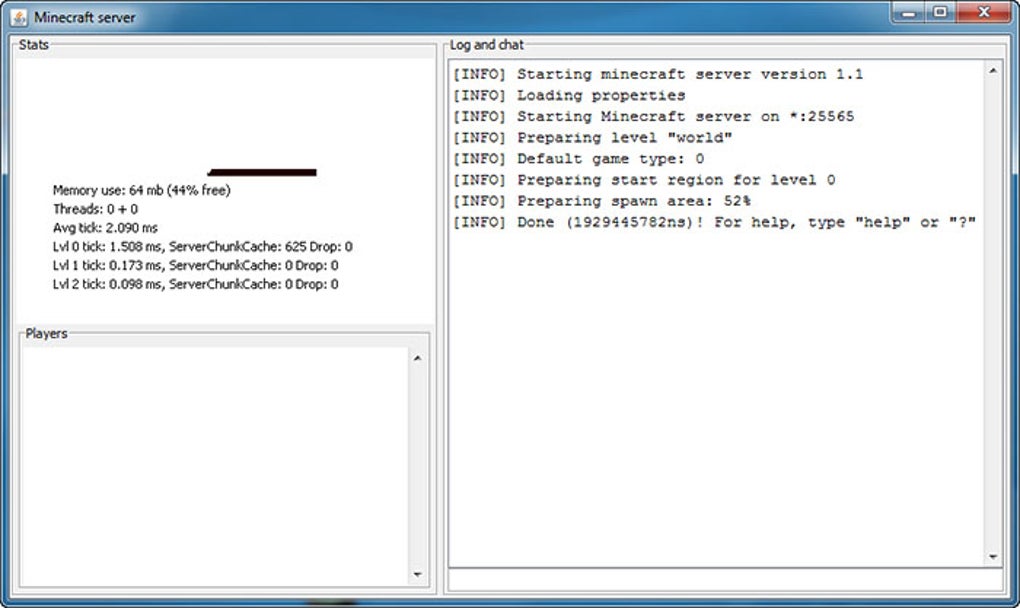The width and height of the screenshot is (1020, 608).
Task: Click the 'Preparing spawn area: 52%' log line
Action: pyautogui.click(x=602, y=201)
